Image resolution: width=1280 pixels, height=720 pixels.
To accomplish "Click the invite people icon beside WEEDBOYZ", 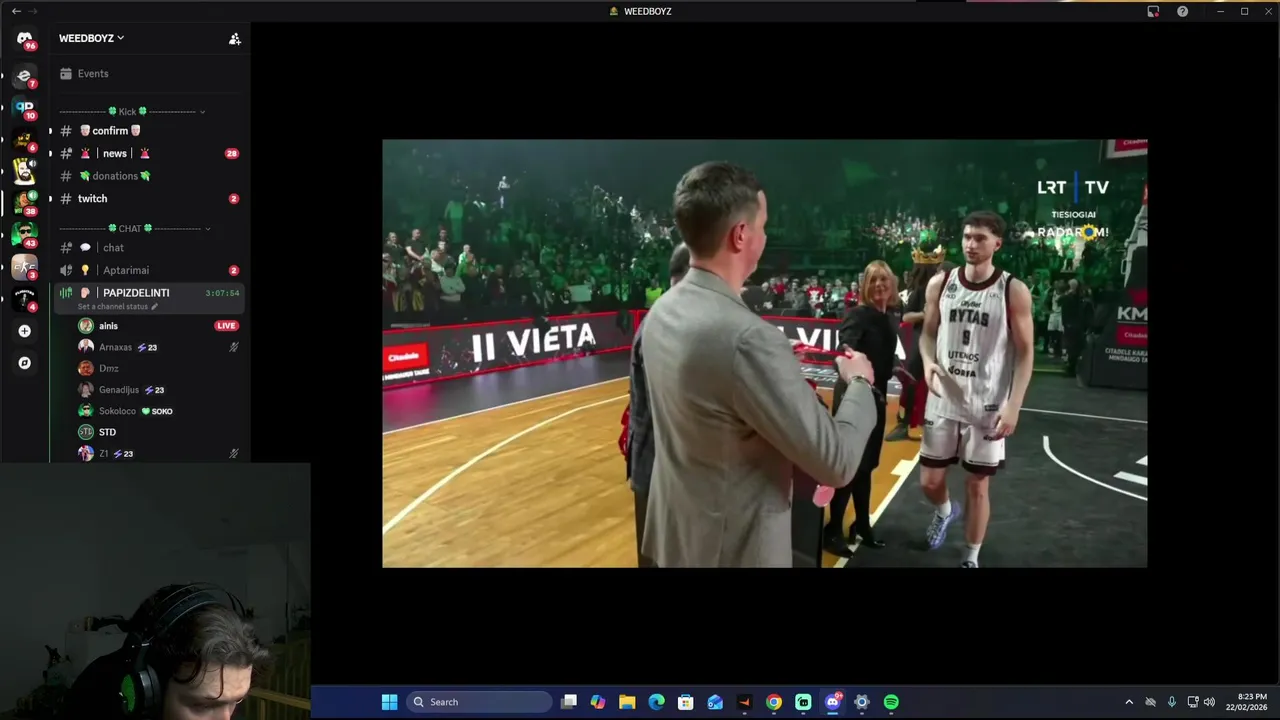I will [x=235, y=39].
